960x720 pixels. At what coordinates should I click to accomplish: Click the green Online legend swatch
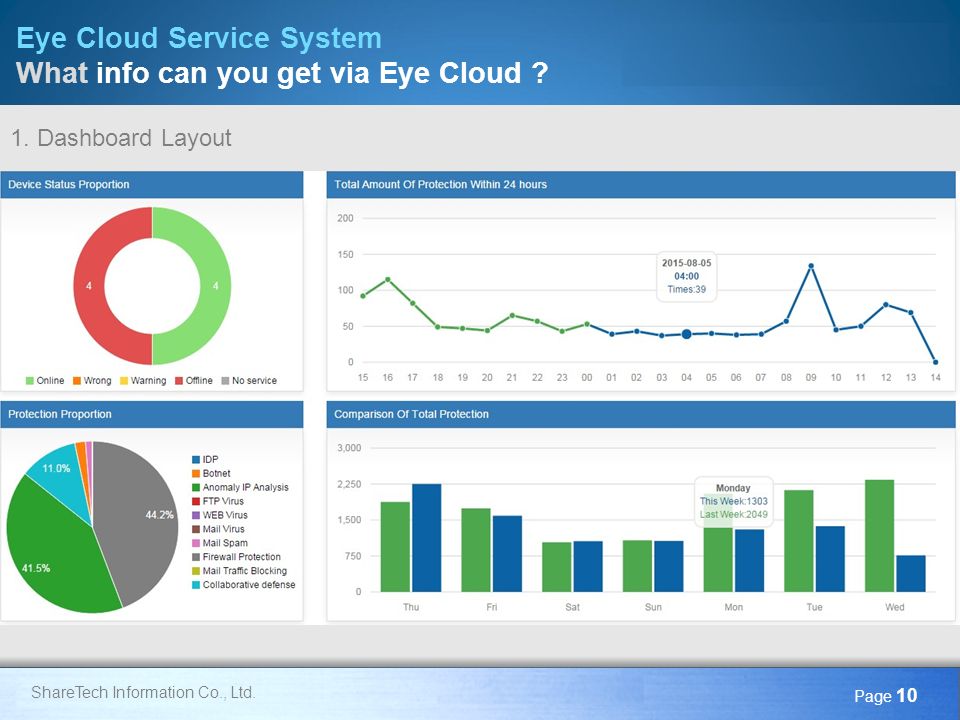click(29, 381)
